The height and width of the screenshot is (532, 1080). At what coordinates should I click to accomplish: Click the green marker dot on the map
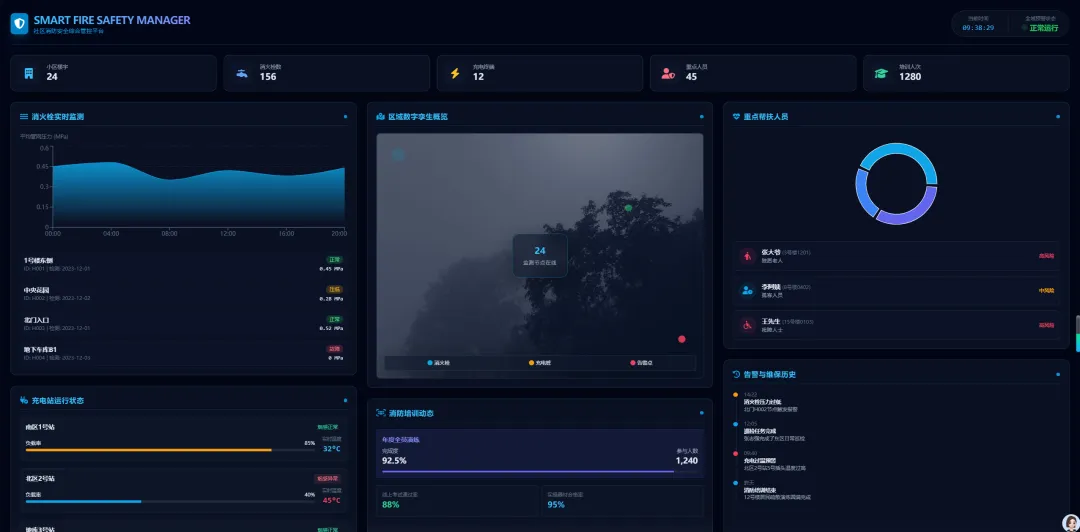pos(628,208)
